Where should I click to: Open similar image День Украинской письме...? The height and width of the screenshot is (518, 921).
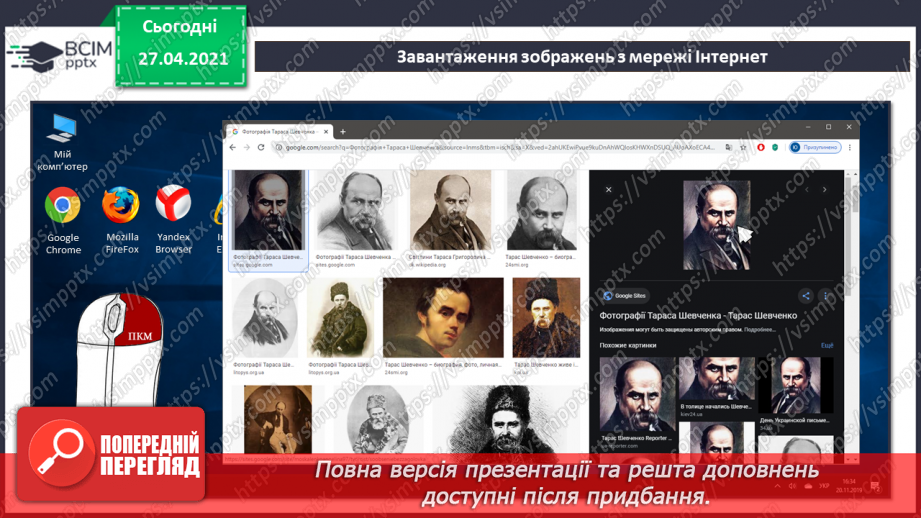tap(795, 385)
